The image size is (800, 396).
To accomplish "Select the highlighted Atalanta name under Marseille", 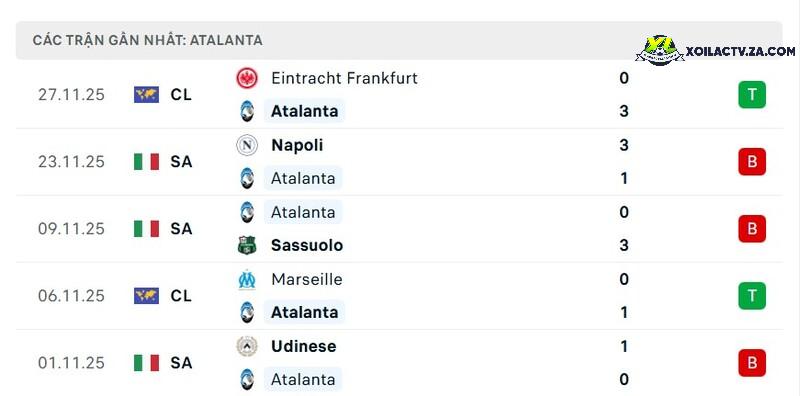I will click(x=305, y=312).
